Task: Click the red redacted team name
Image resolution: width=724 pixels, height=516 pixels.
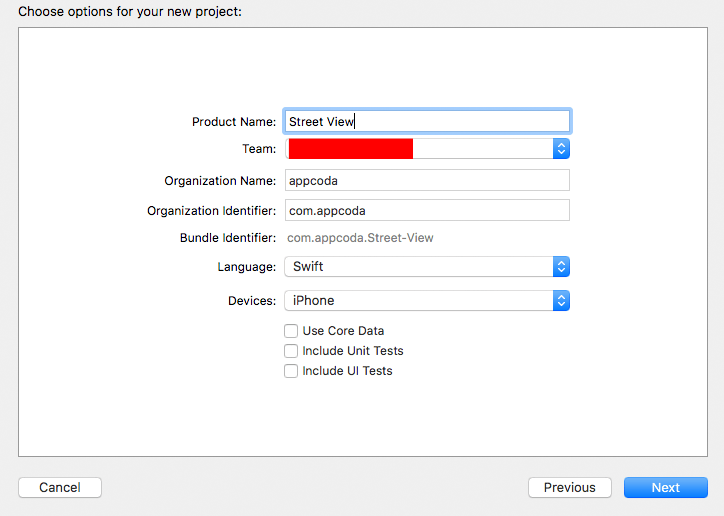Action: (351, 149)
